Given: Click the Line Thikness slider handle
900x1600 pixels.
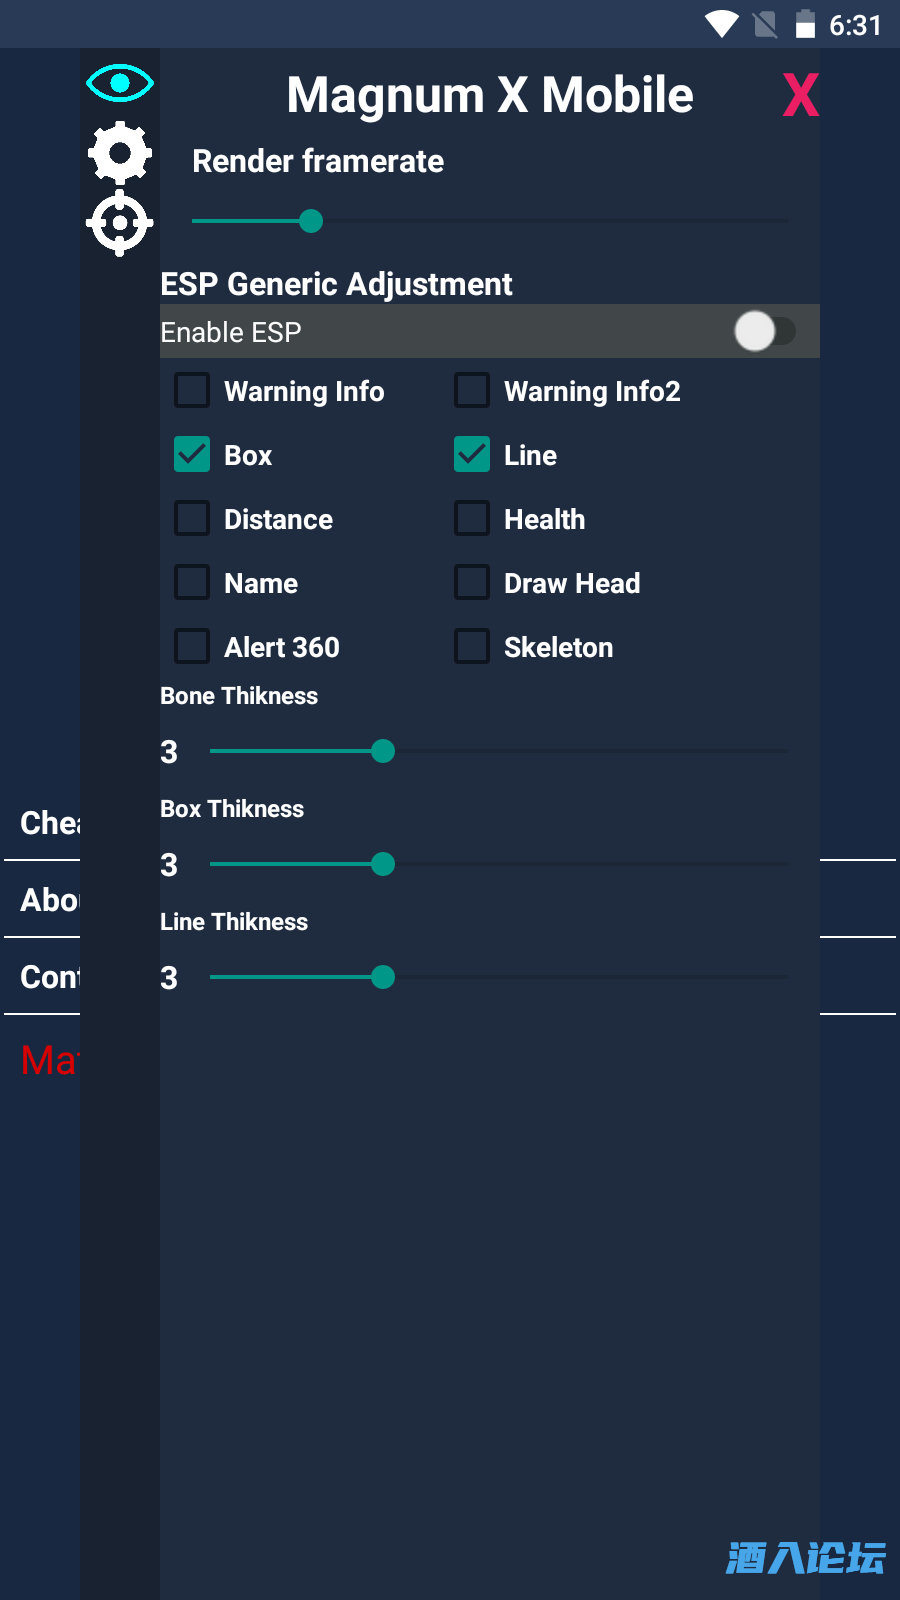Looking at the screenshot, I should (383, 977).
